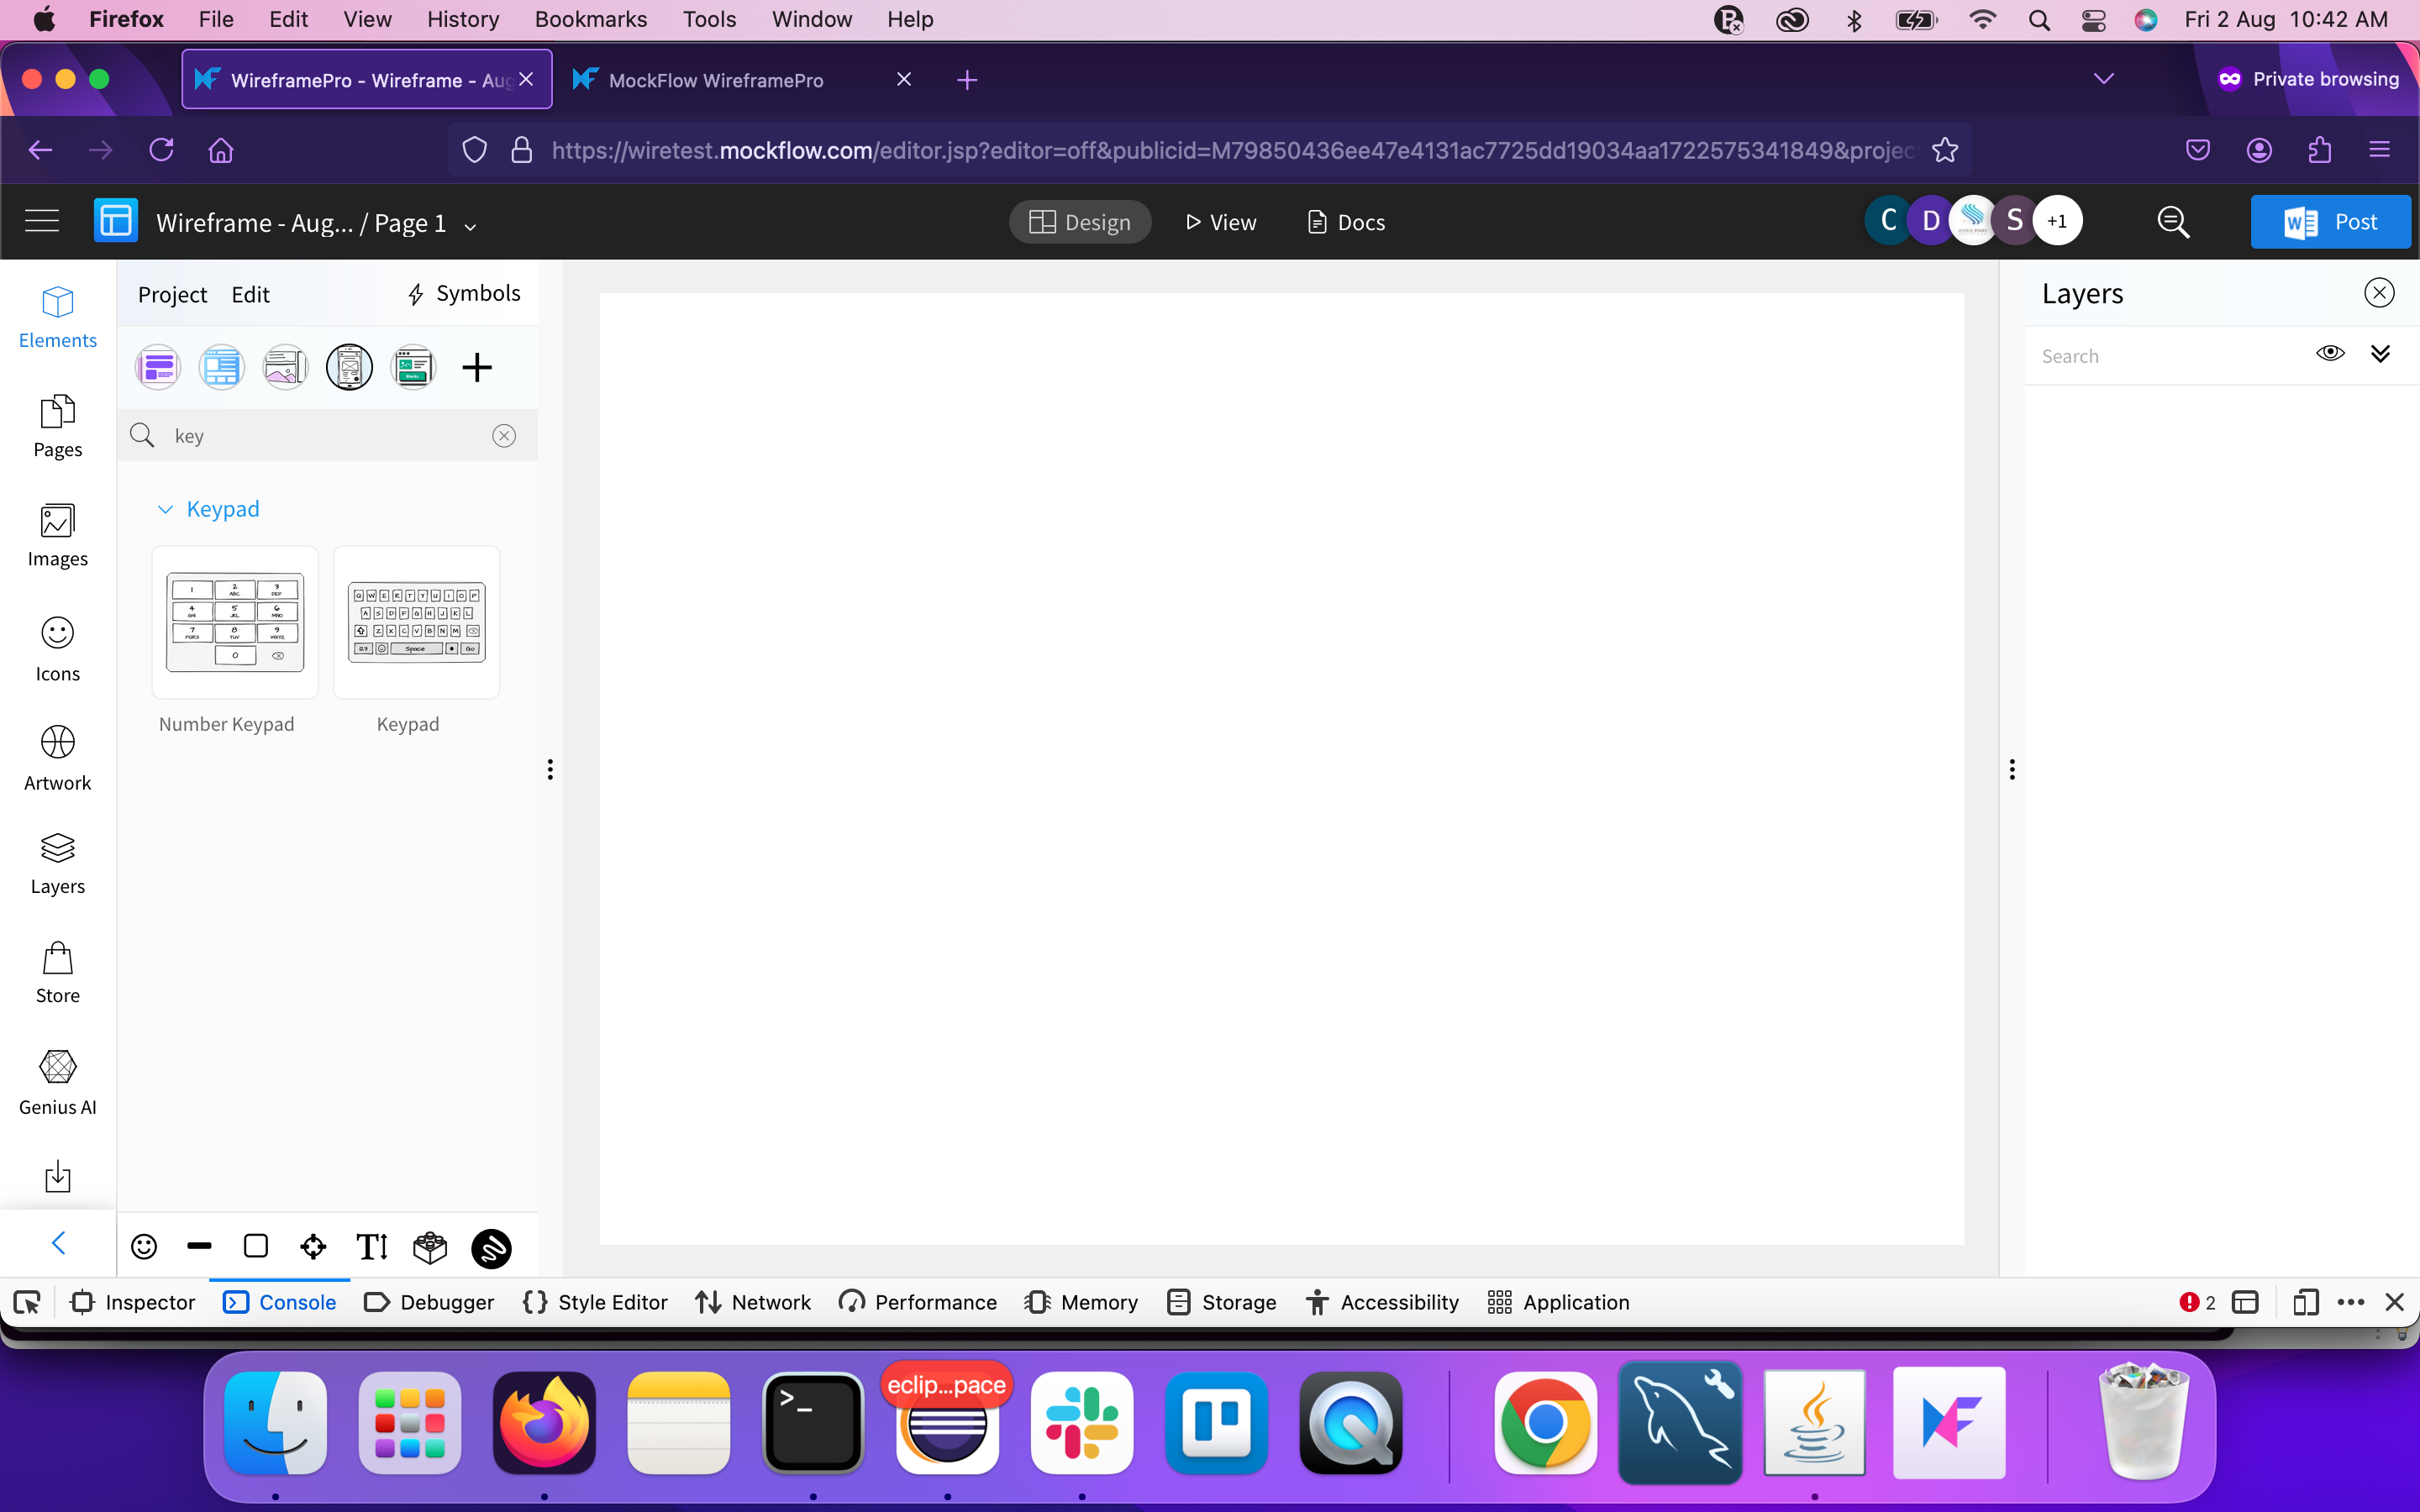
Task: Select the Text tool in the bottom toolbar
Action: (371, 1247)
